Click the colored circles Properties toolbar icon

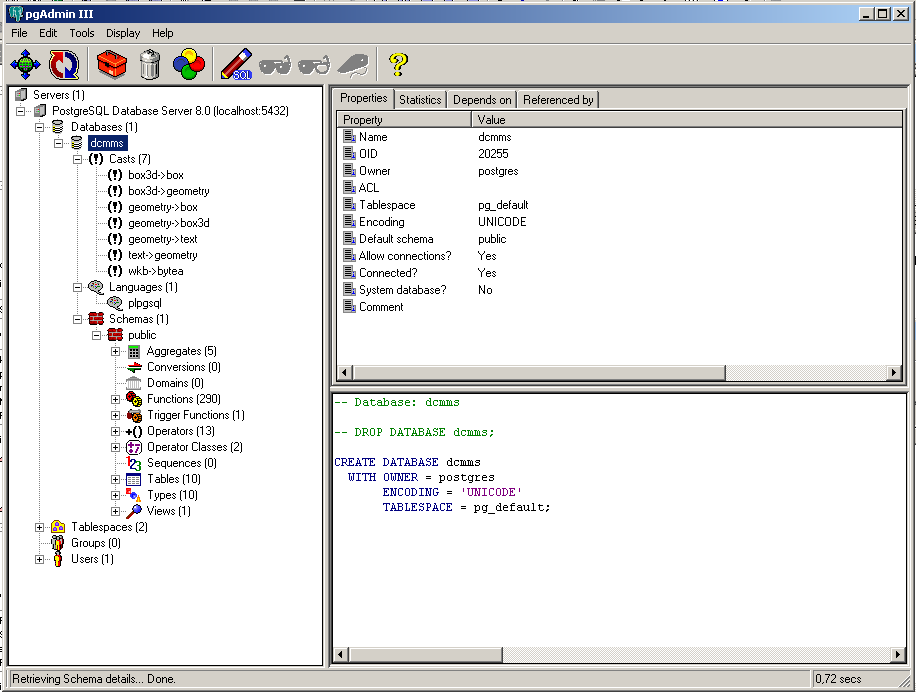(x=189, y=64)
